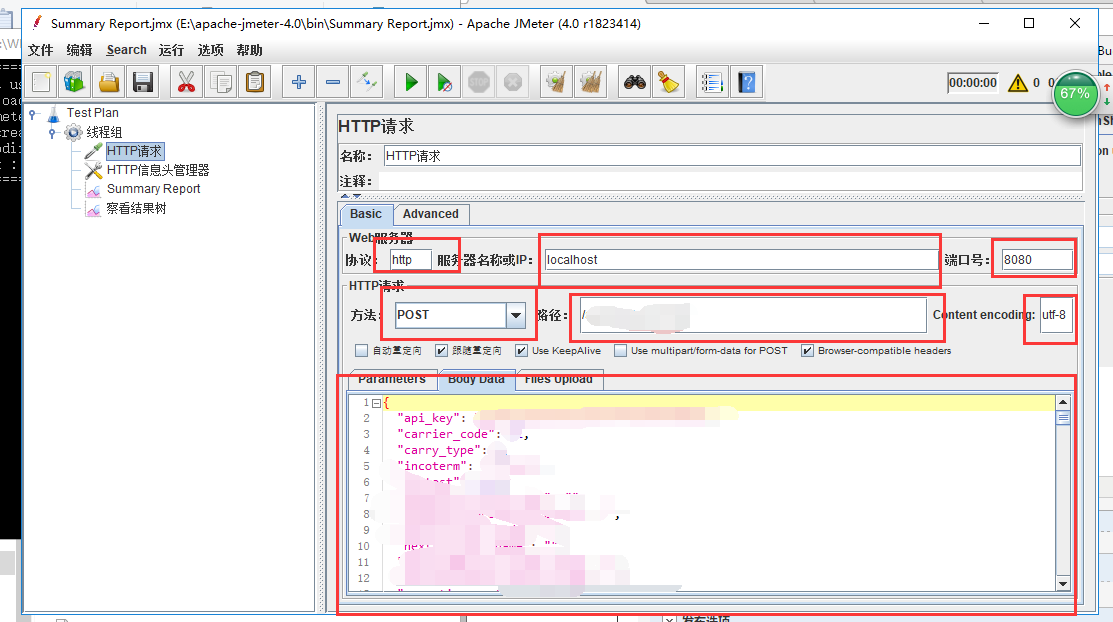Click the Cut scissors icon
The height and width of the screenshot is (622, 1113).
point(186,82)
